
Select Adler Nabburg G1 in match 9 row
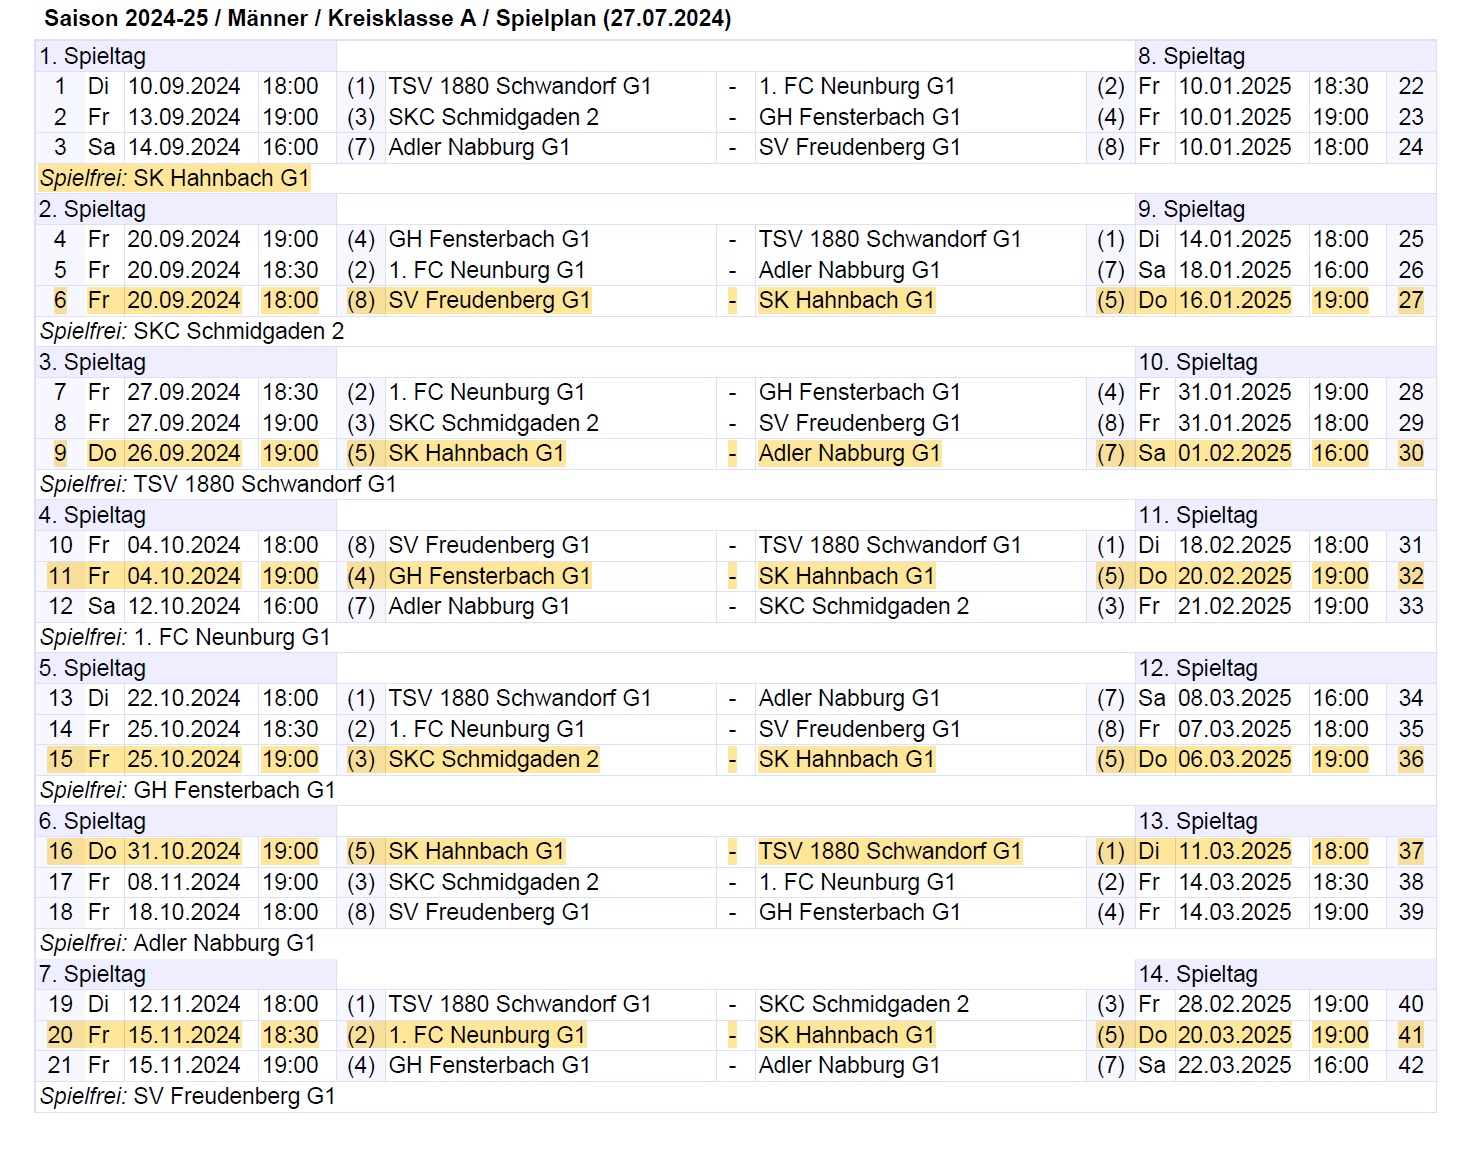849,453
